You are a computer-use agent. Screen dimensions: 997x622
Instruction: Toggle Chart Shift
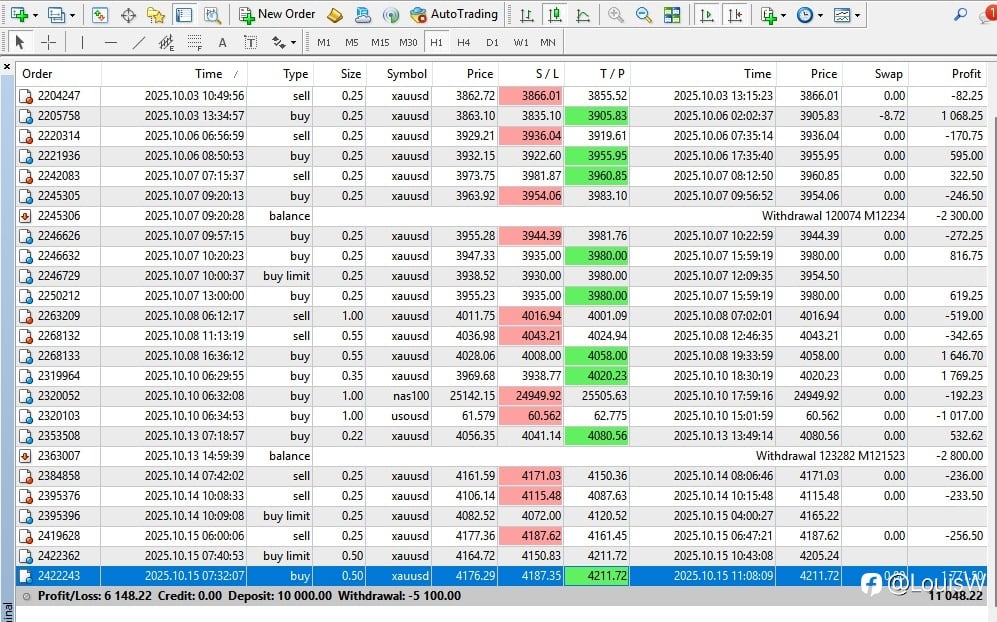(x=735, y=15)
